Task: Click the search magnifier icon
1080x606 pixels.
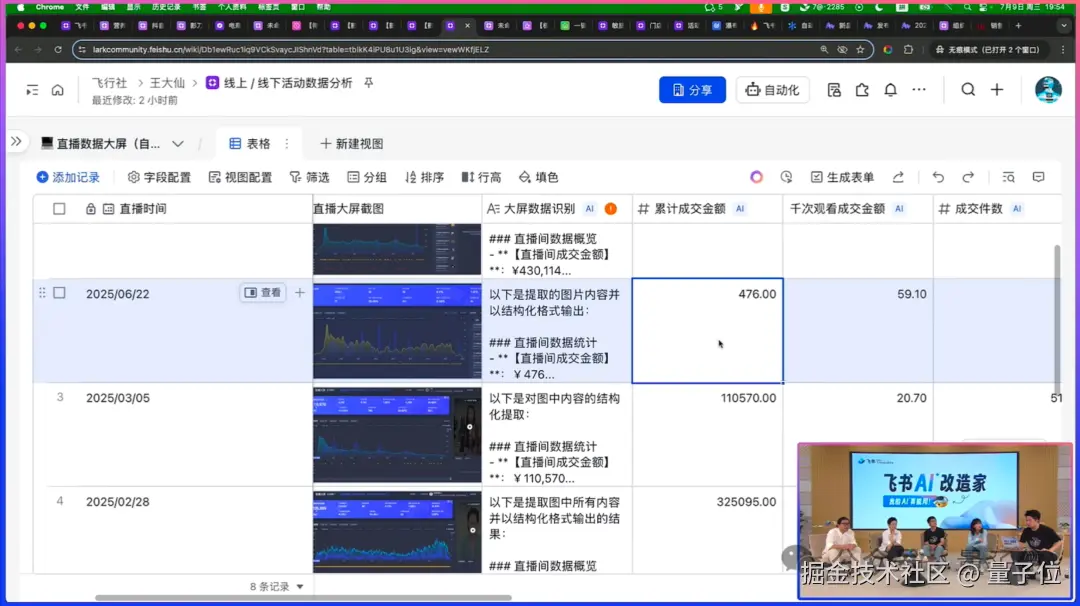Action: (x=968, y=90)
